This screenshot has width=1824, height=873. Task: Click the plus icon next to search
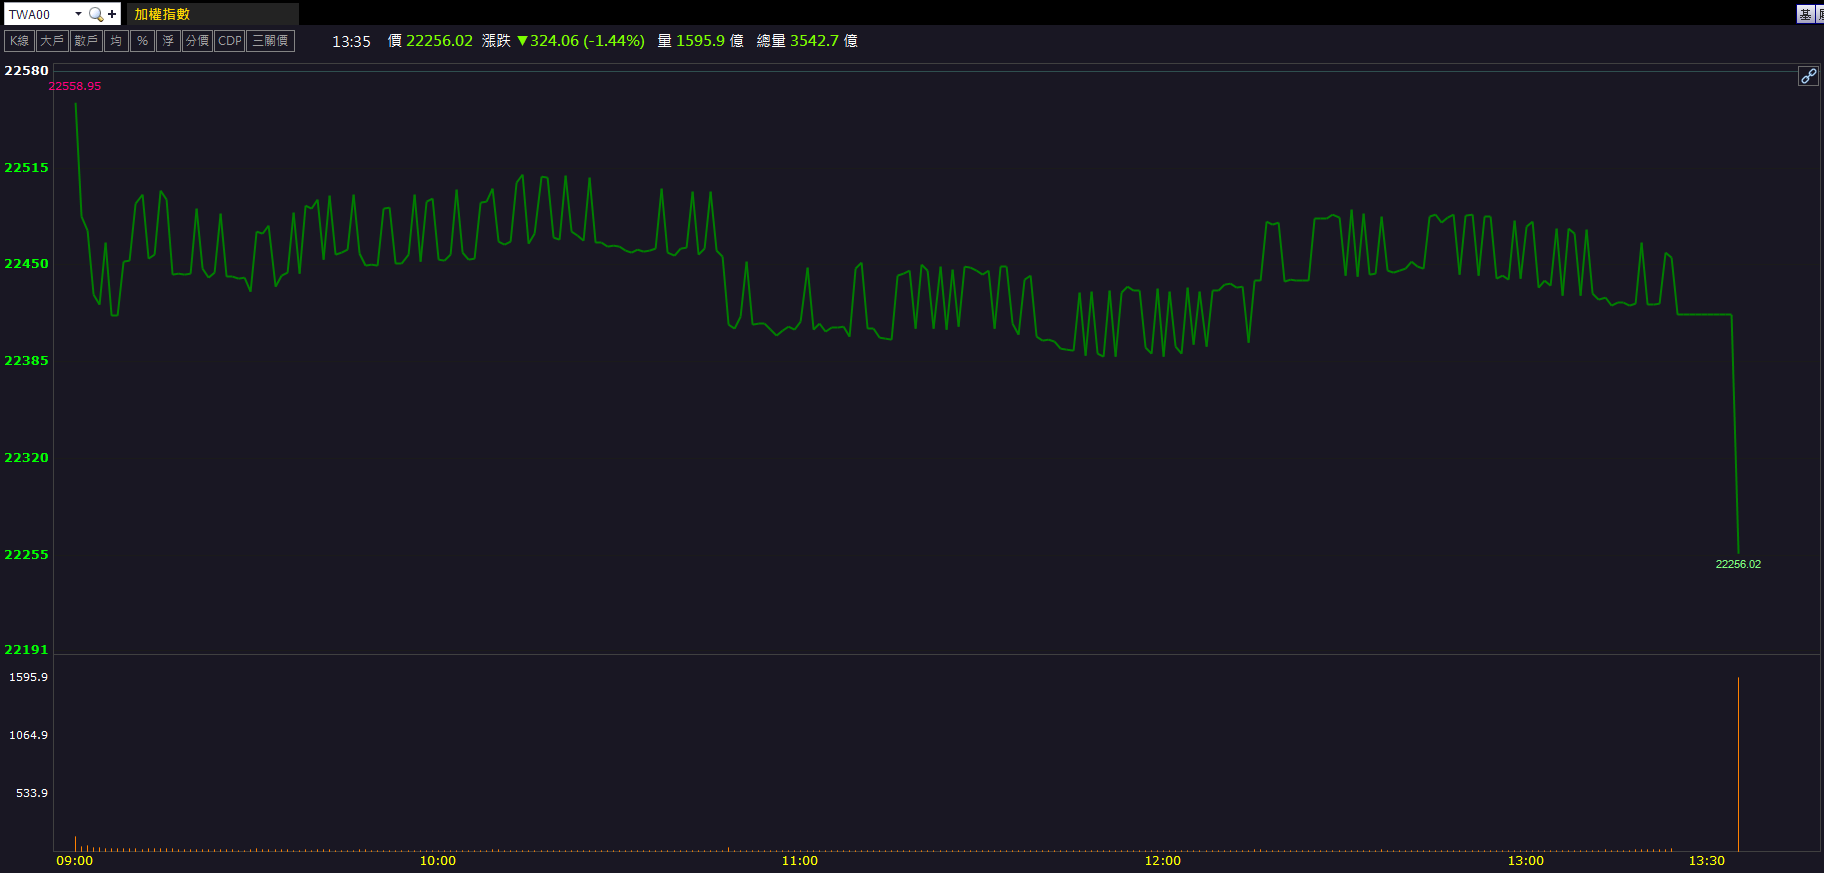[x=112, y=14]
